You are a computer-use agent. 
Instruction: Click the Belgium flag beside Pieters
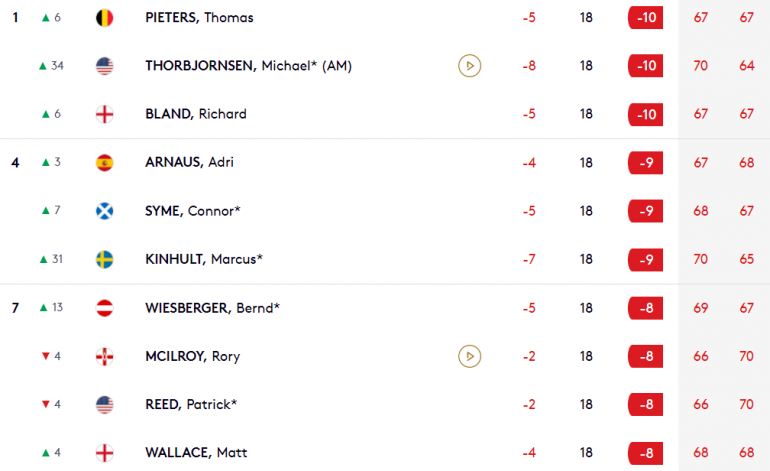coord(105,18)
